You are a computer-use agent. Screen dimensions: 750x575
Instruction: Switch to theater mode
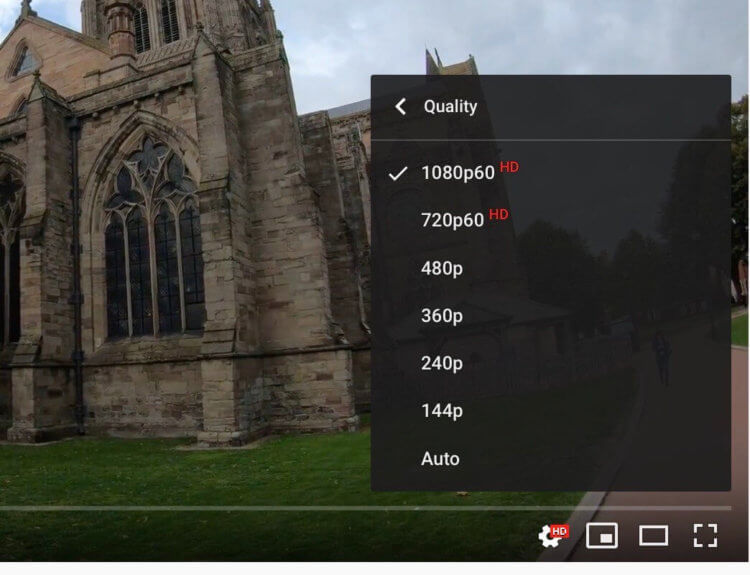click(653, 535)
